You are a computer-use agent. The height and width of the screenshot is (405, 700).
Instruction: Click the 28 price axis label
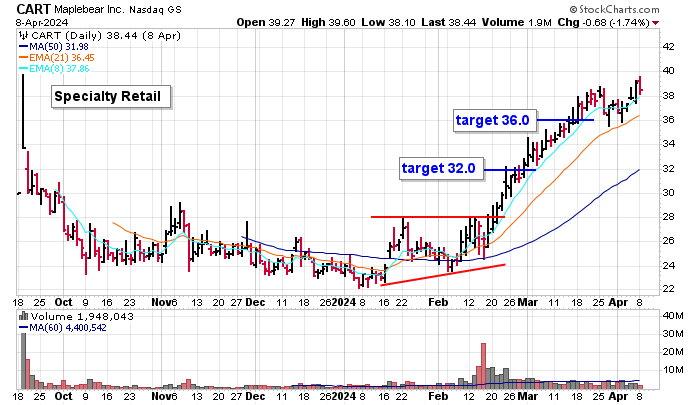pos(668,217)
